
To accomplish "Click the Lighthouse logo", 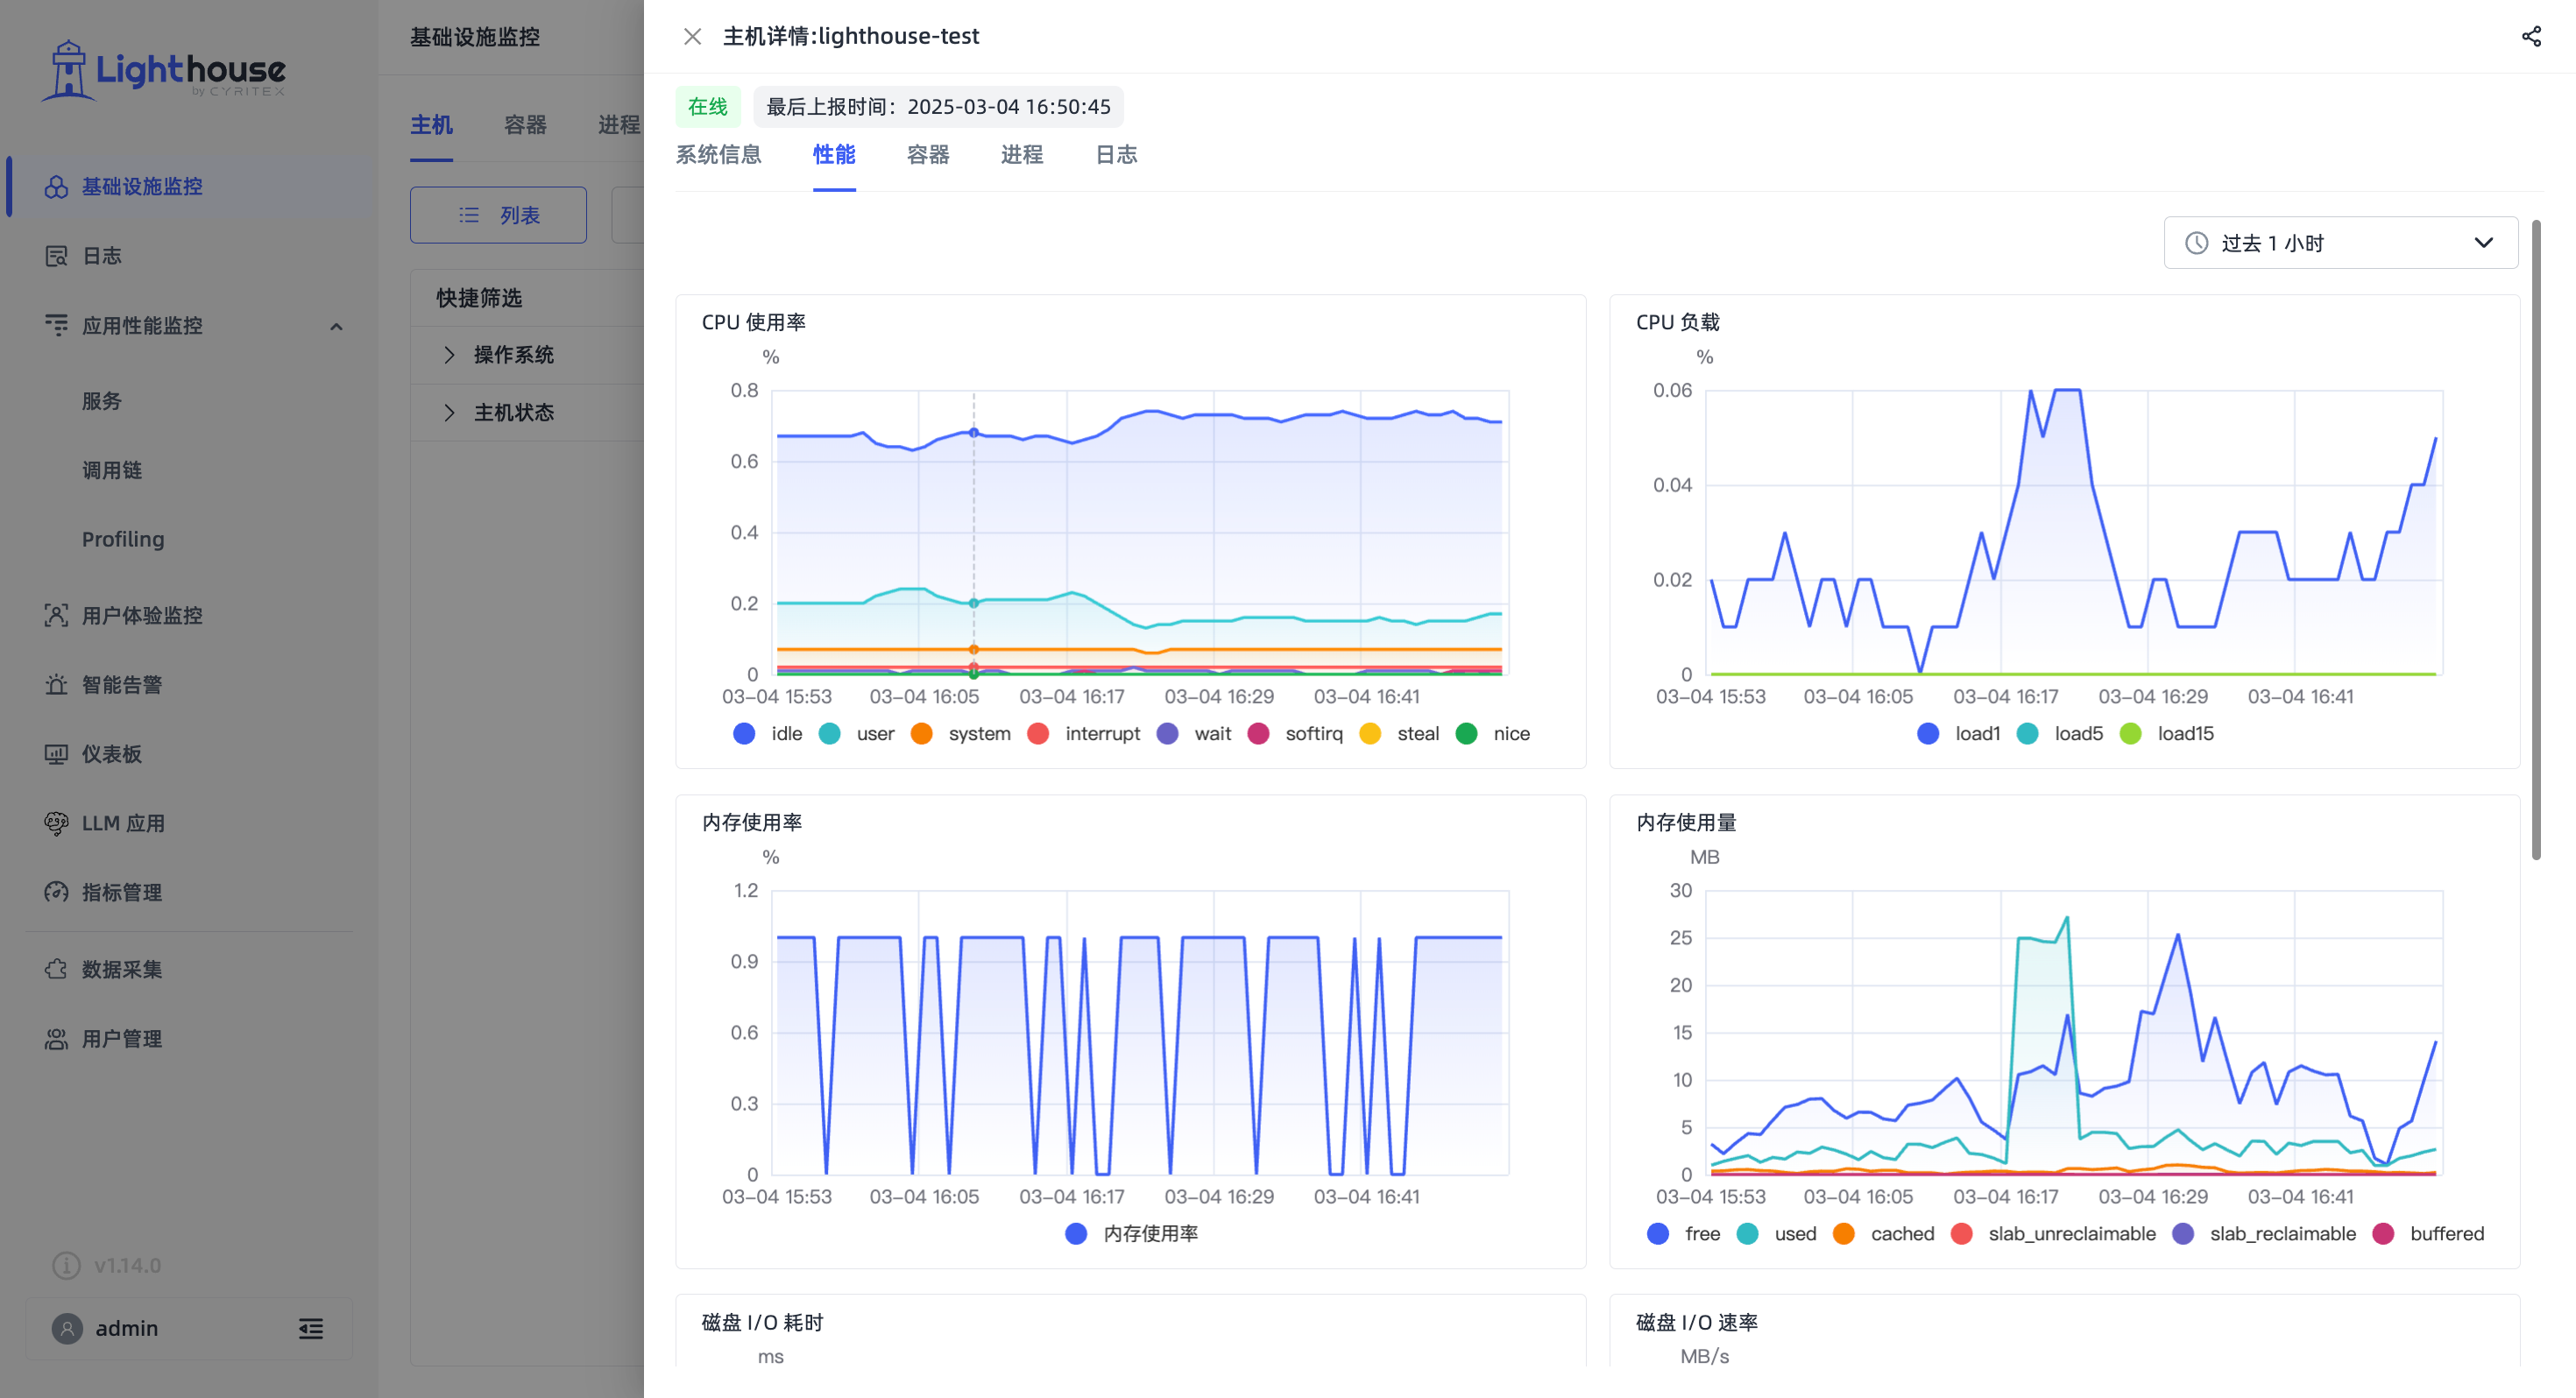I will point(163,71).
